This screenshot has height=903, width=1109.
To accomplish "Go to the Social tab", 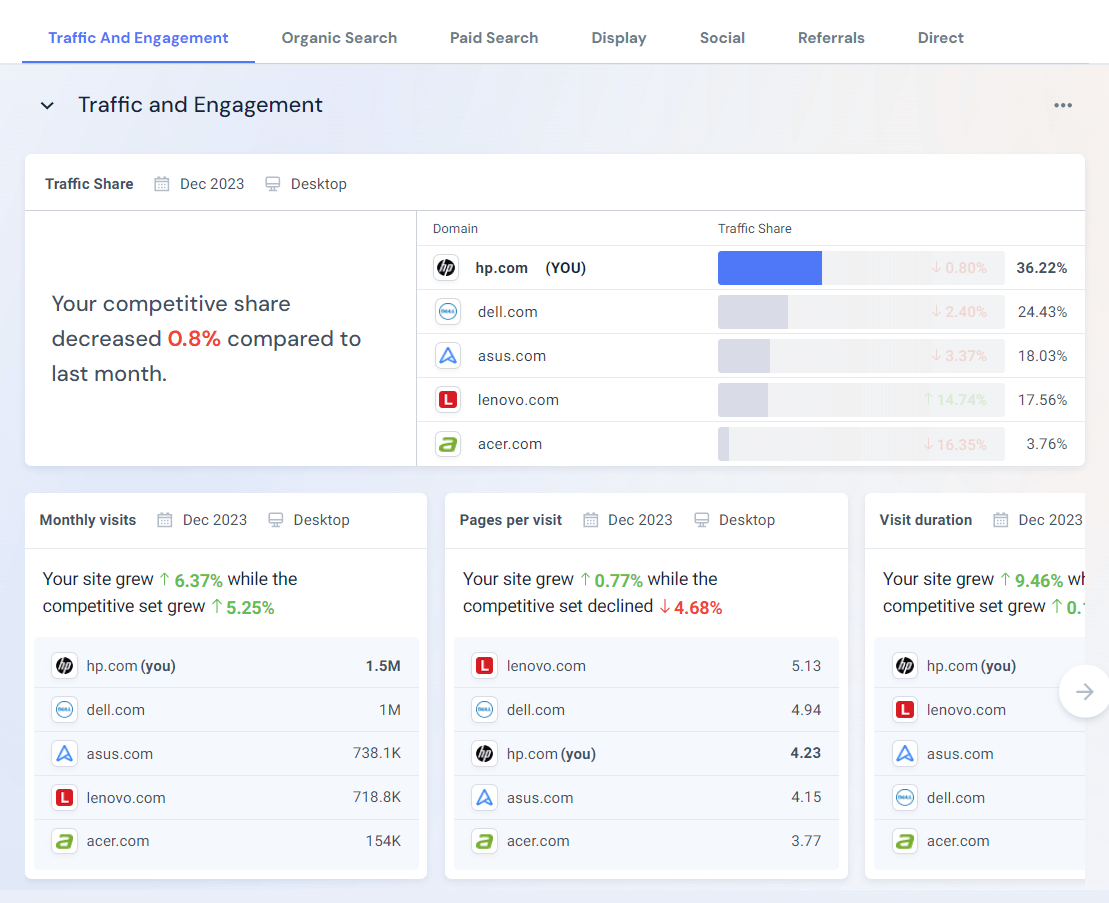I will (x=722, y=38).
